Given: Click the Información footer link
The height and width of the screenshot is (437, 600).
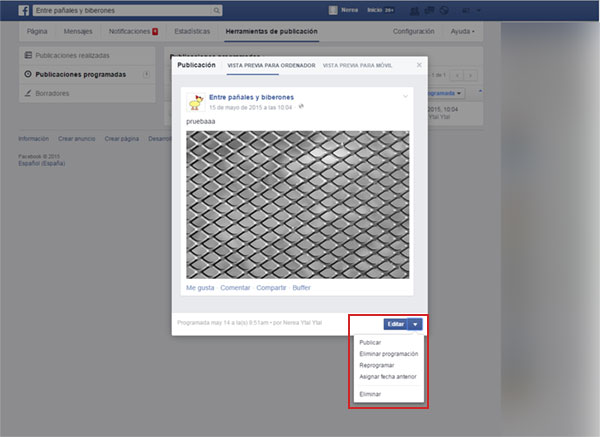Looking at the screenshot, I should [x=34, y=139].
